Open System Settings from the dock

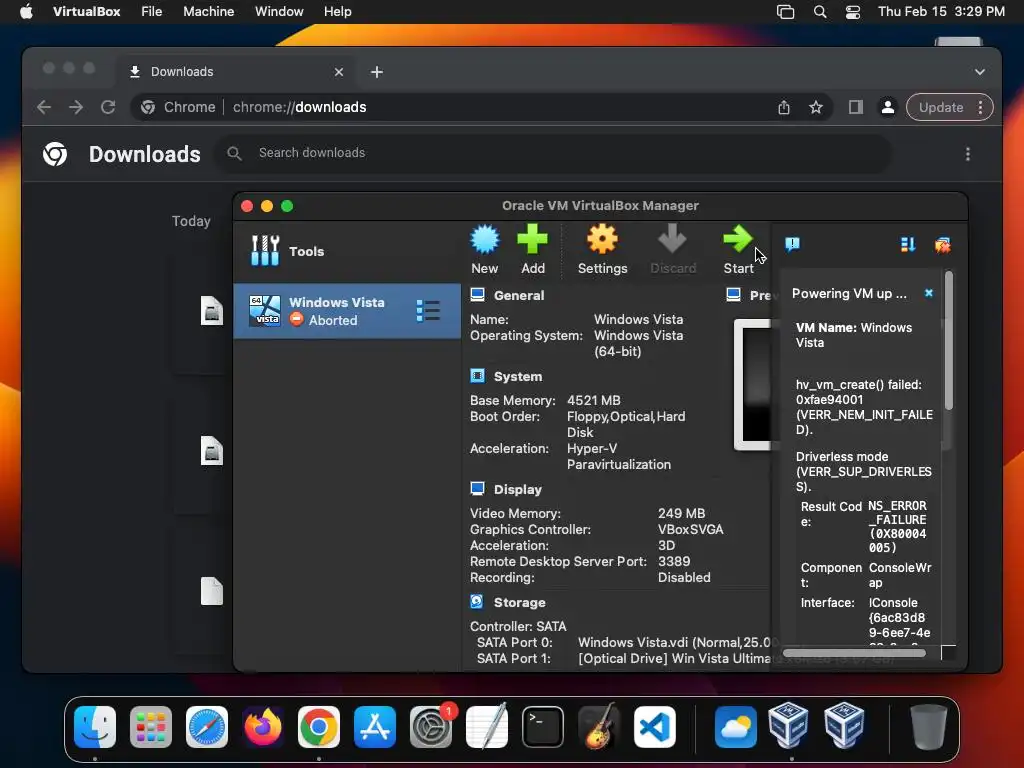tap(430, 726)
